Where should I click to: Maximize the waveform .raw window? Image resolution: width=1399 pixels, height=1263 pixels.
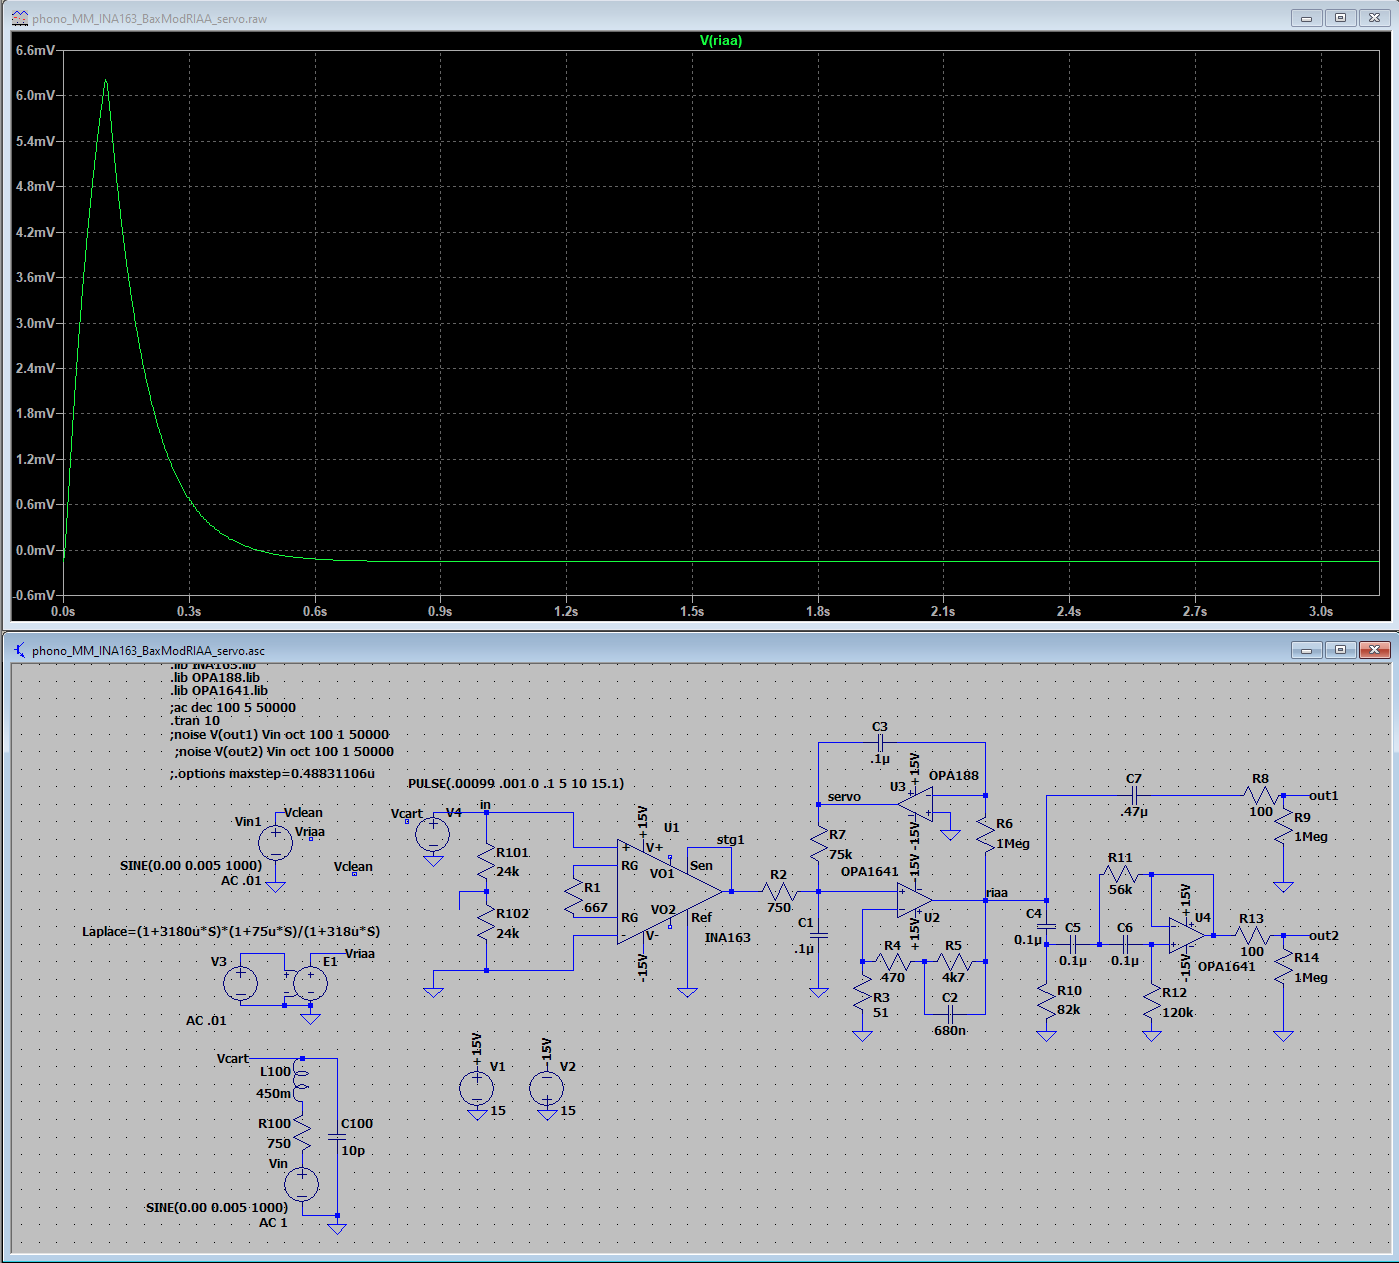tap(1340, 18)
